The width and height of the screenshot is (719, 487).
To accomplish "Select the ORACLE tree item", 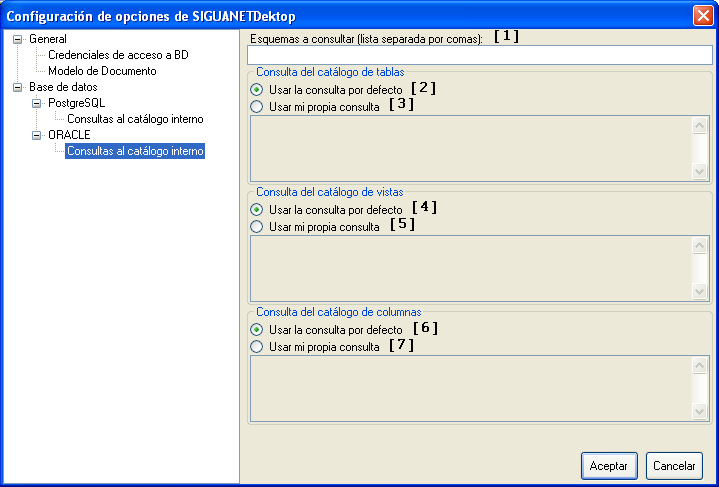I will click(69, 135).
